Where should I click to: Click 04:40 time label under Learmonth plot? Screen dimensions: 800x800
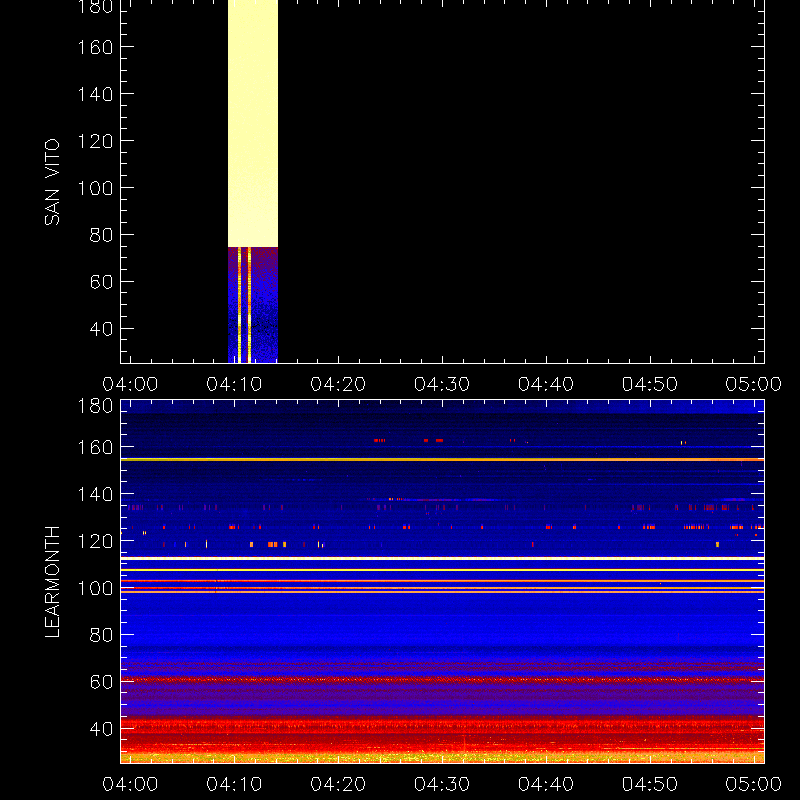point(546,784)
